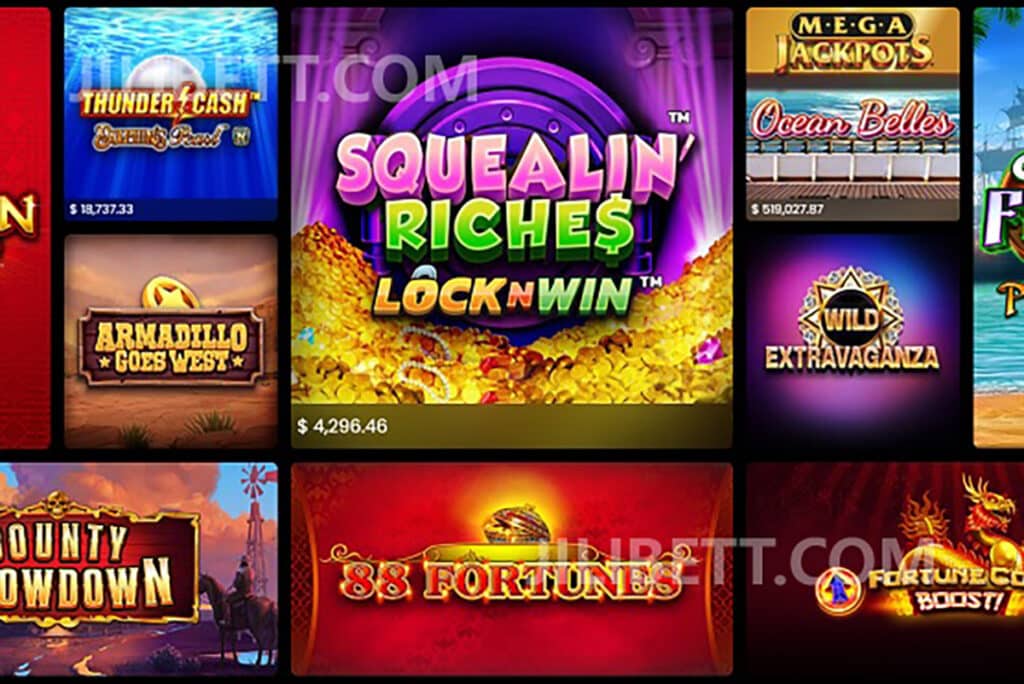Launch the Thunder Cash Dolphin's Pearl slot
The height and width of the screenshot is (684, 1024).
coord(171,114)
